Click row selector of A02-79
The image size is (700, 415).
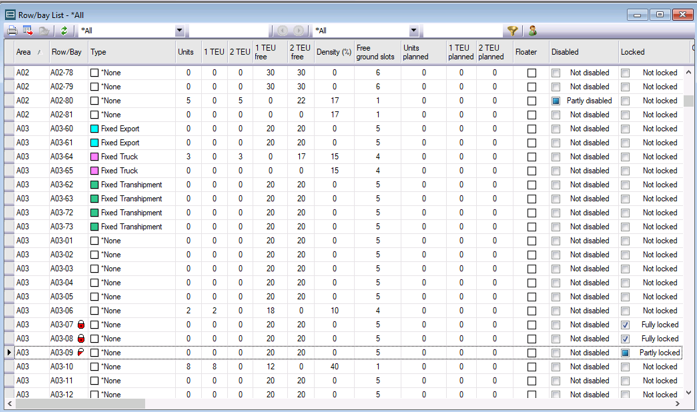pos(9,87)
